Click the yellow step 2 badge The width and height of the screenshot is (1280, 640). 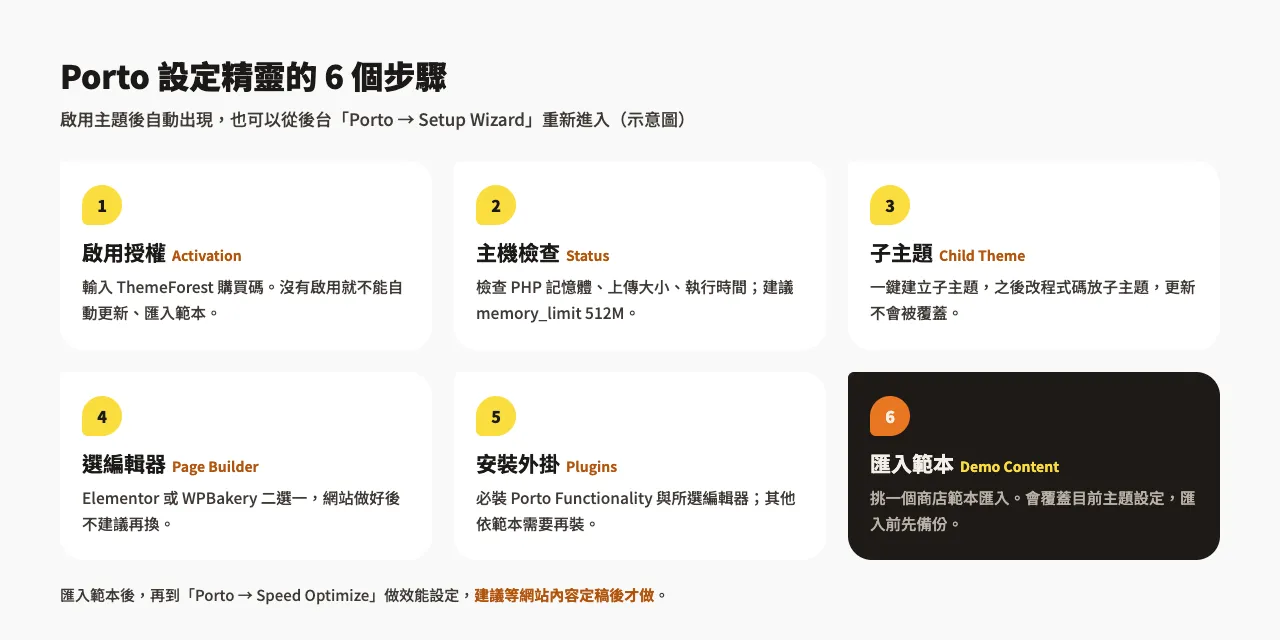click(x=496, y=205)
